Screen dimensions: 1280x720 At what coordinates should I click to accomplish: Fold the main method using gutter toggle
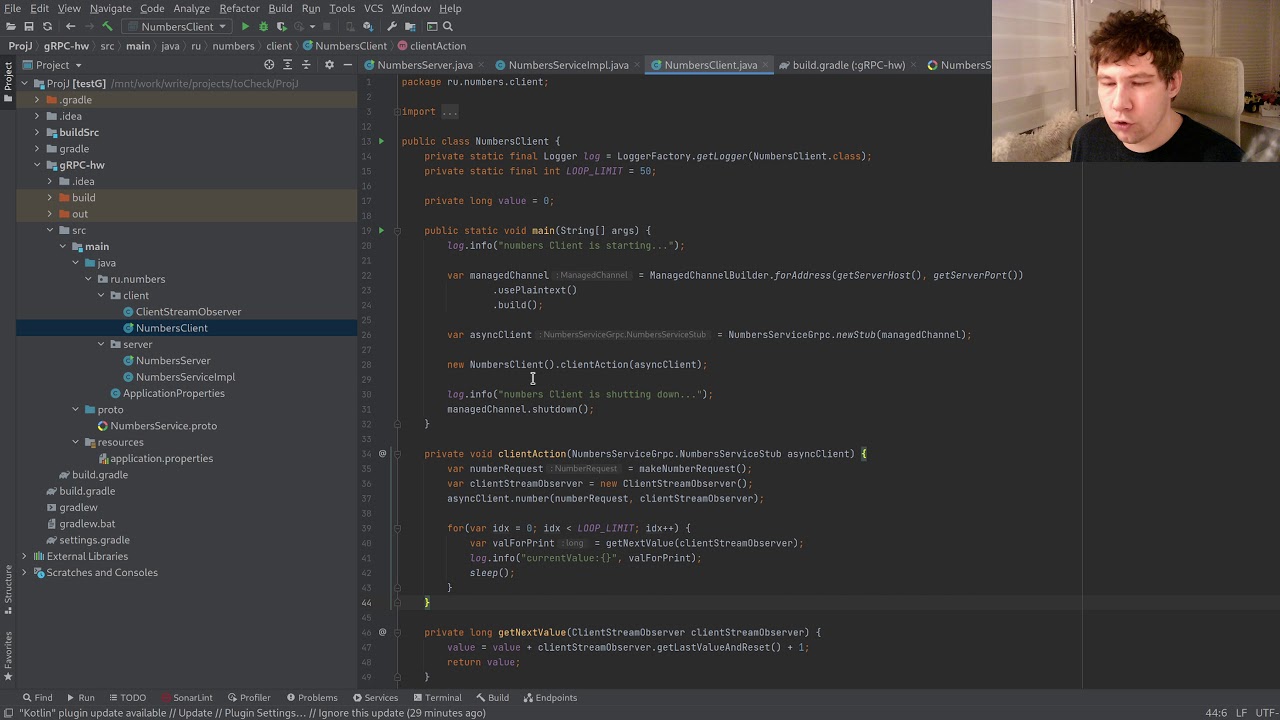(397, 230)
